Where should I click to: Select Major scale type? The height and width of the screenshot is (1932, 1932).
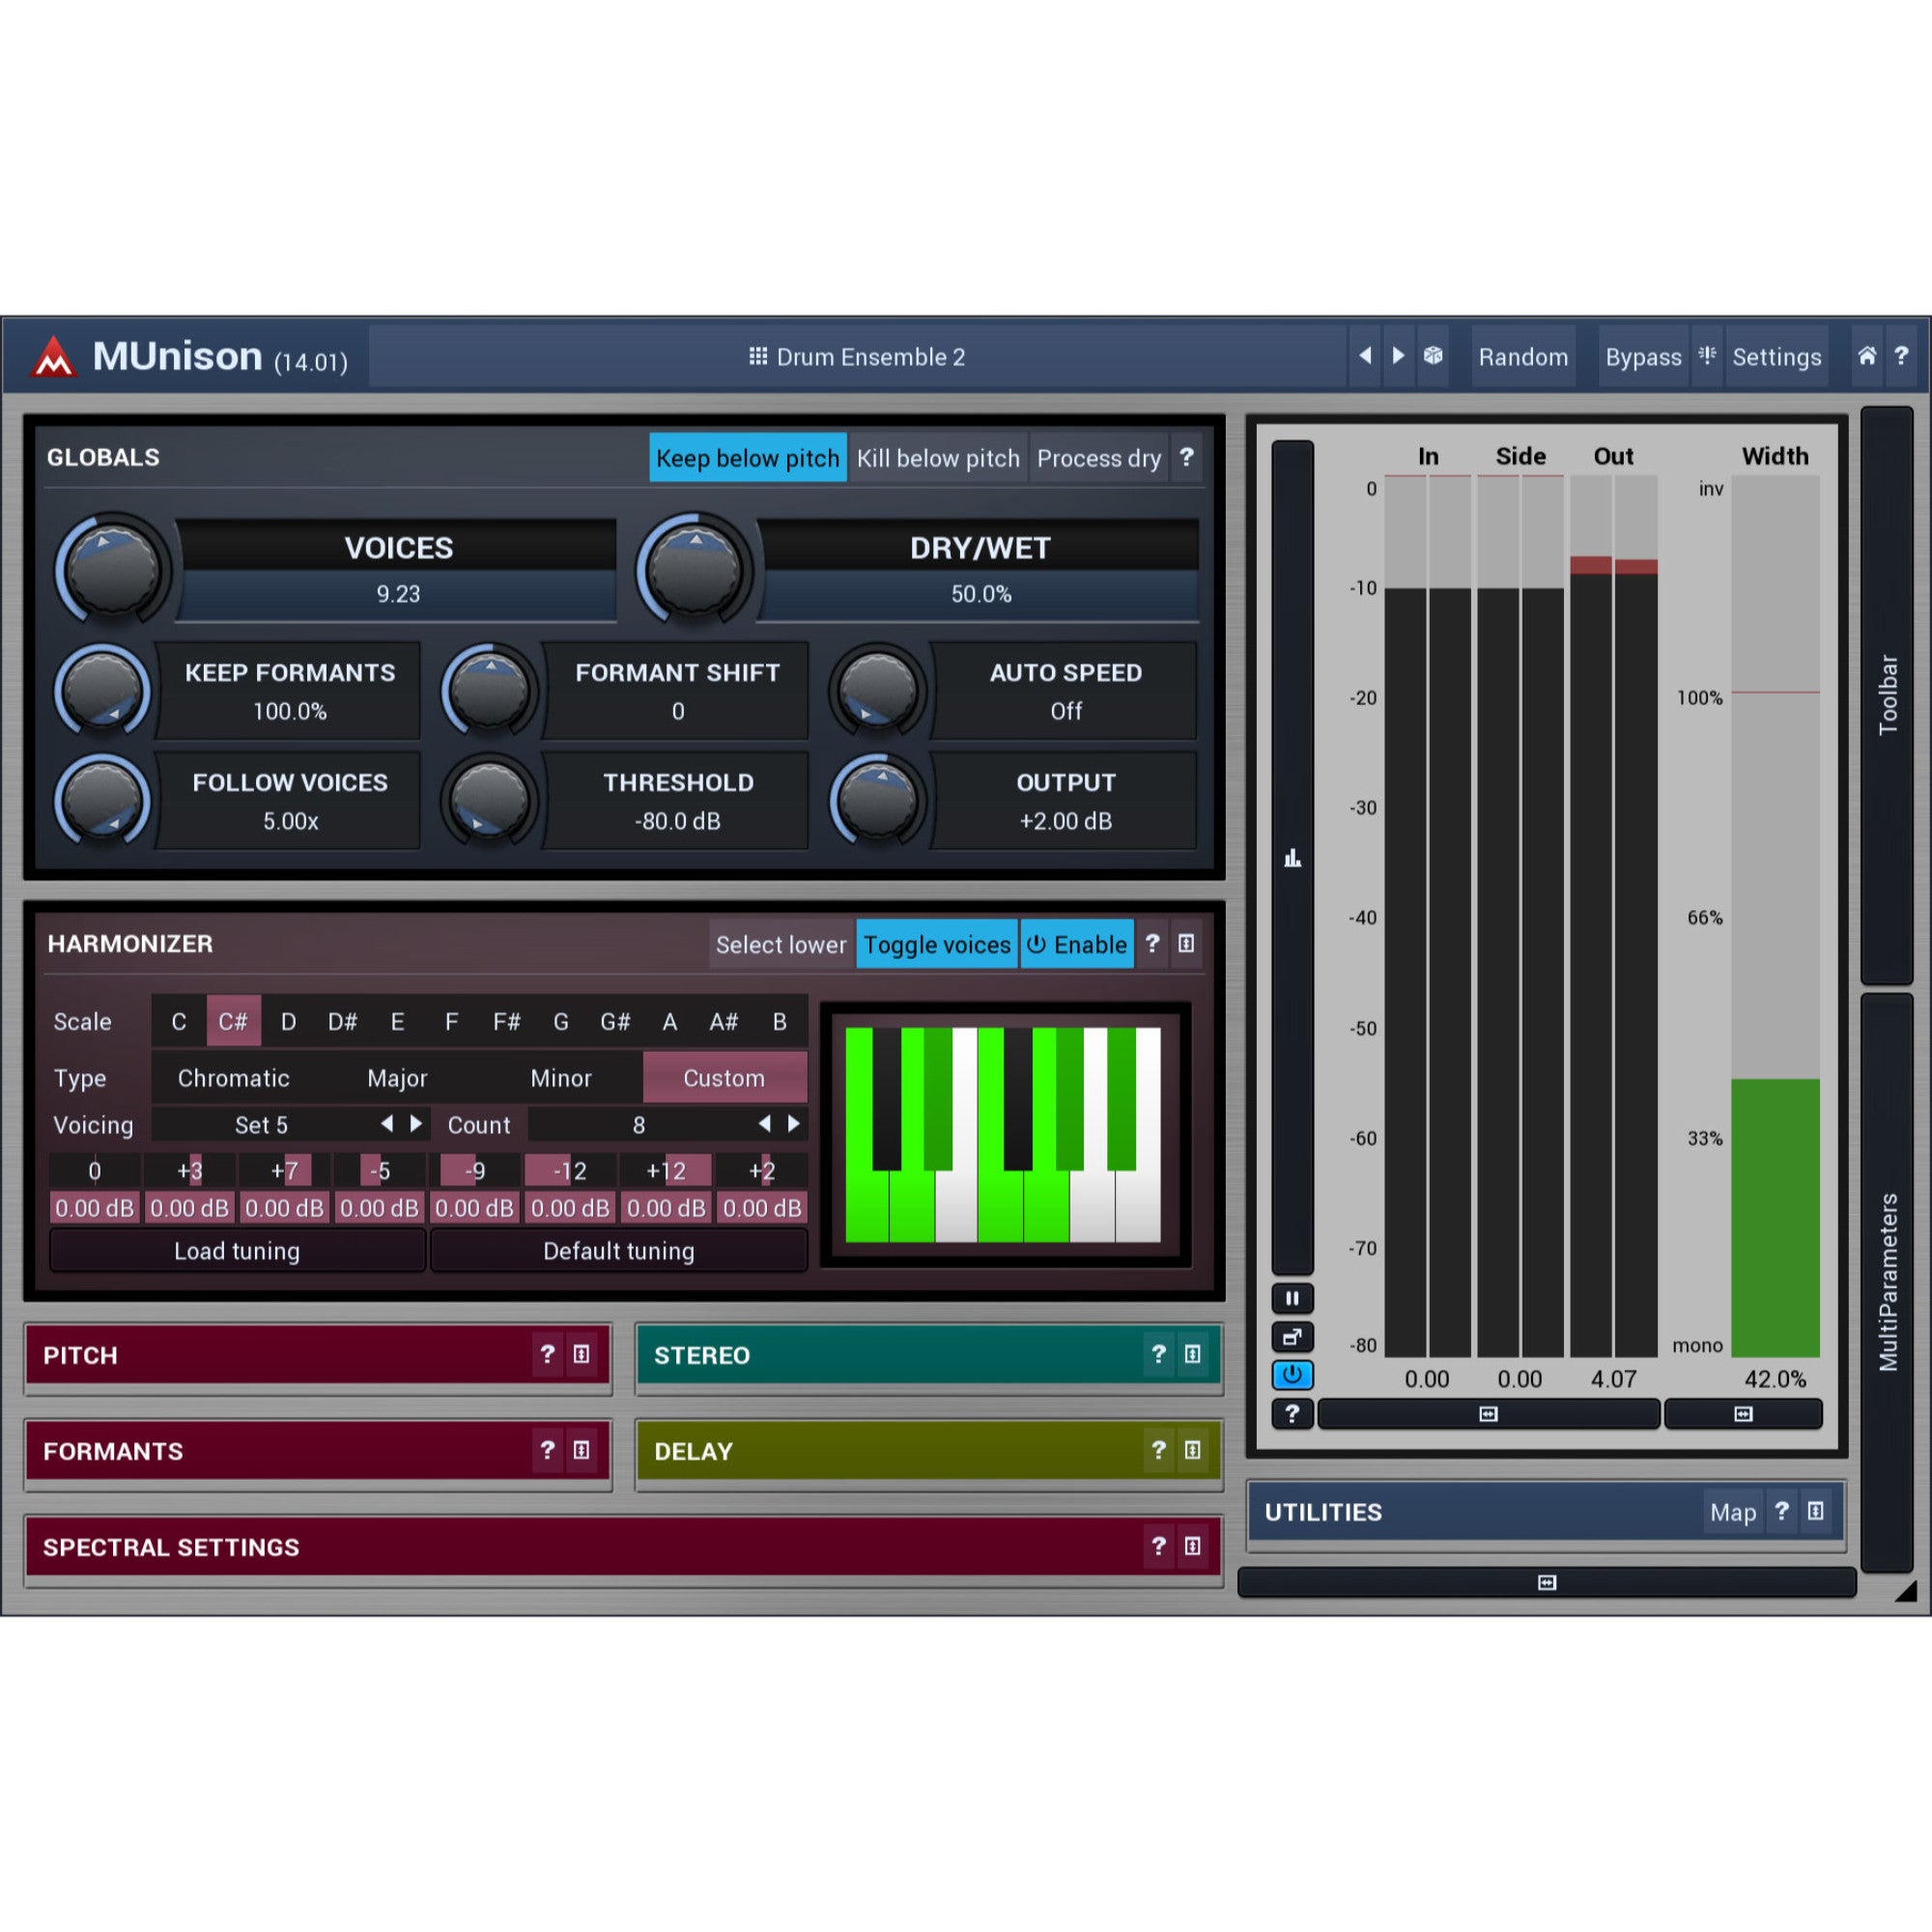pyautogui.click(x=397, y=1078)
